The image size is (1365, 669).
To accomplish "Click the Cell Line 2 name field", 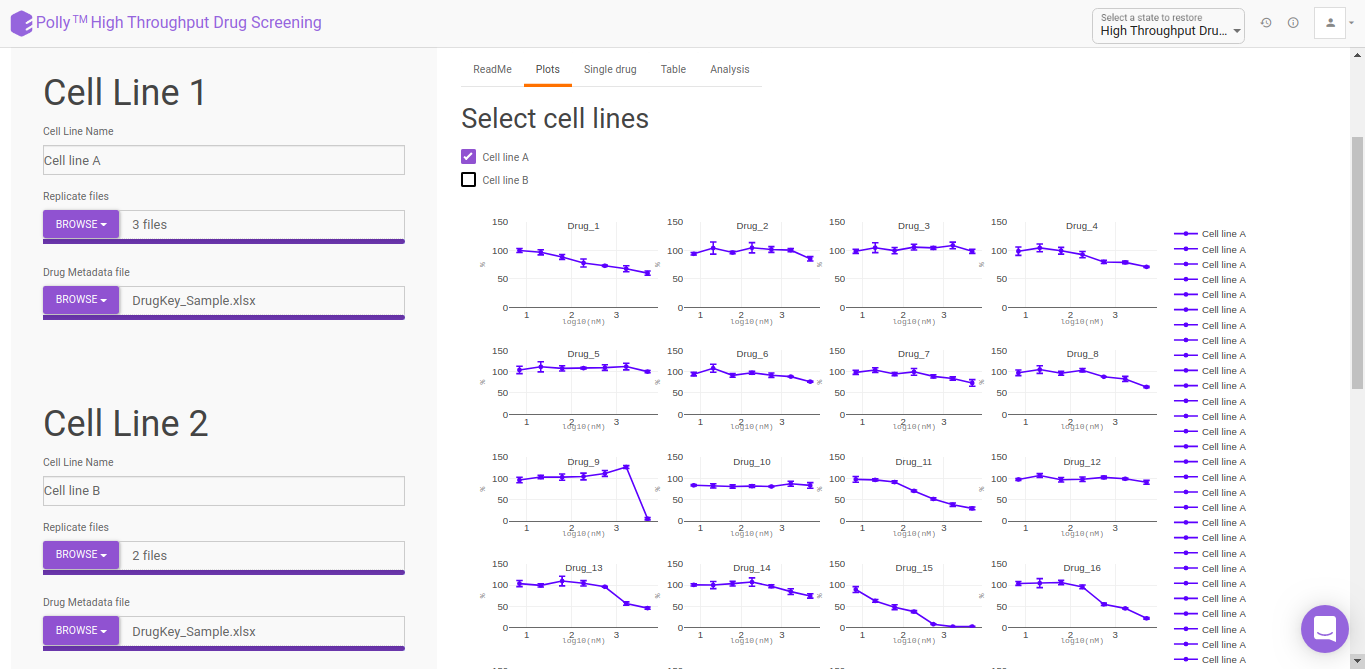I will tap(224, 491).
